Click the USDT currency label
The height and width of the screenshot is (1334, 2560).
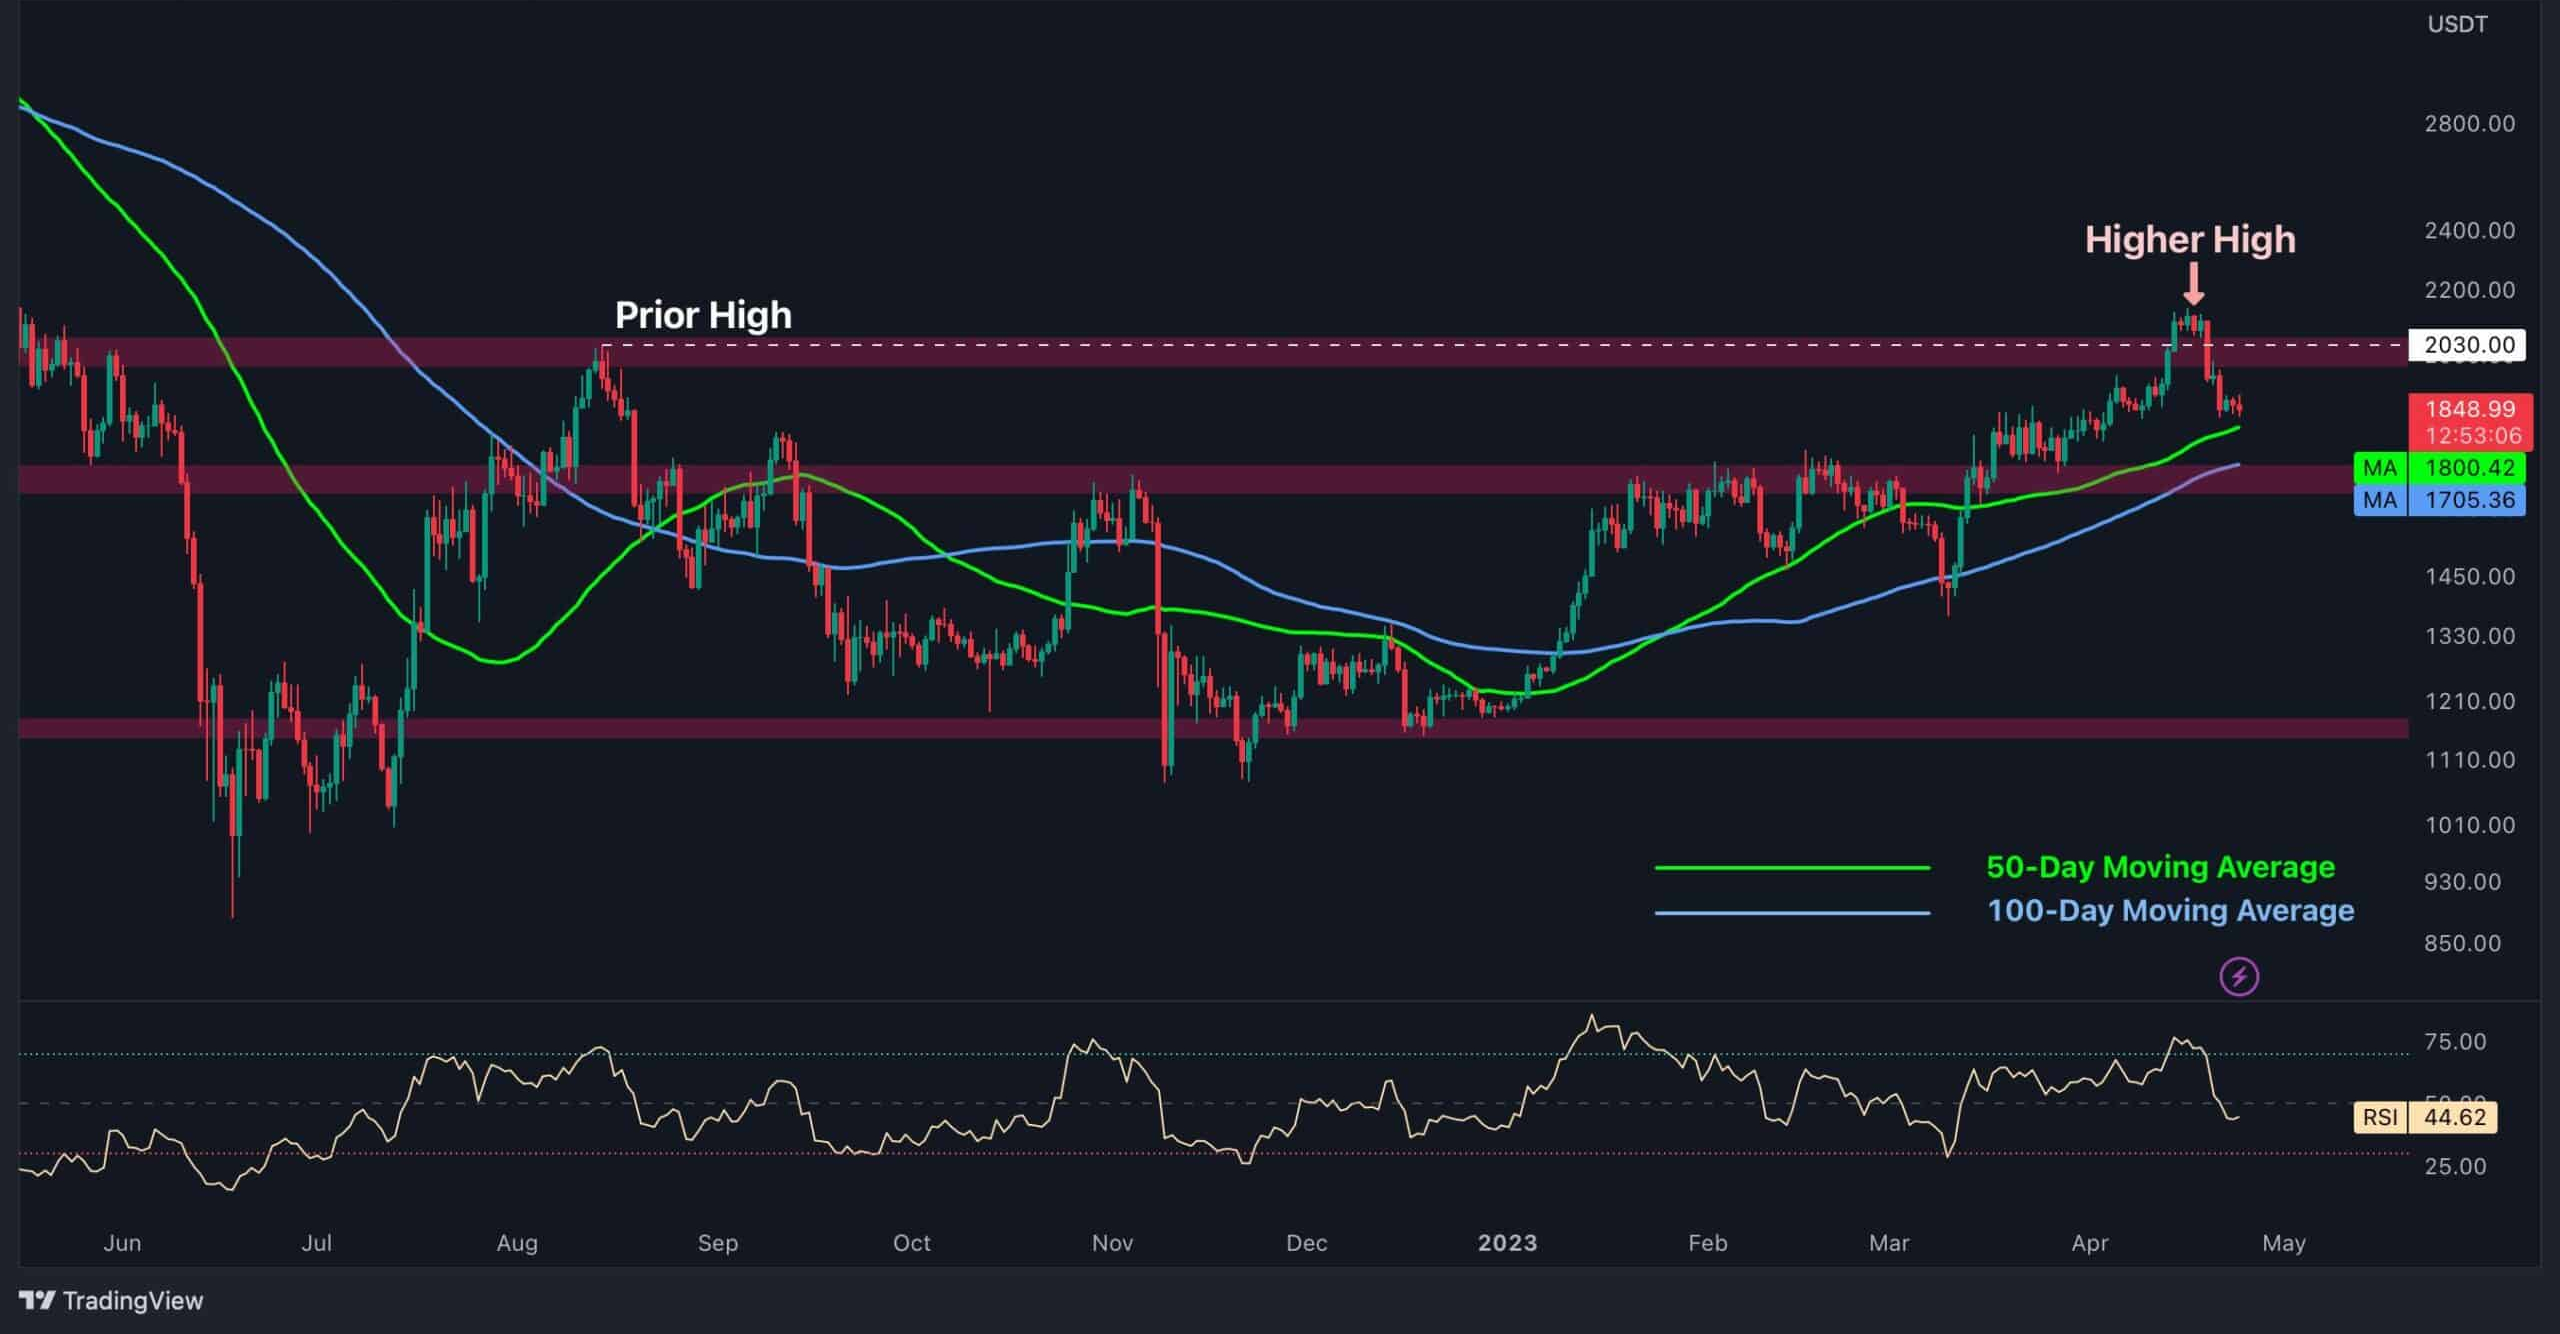click(2457, 24)
